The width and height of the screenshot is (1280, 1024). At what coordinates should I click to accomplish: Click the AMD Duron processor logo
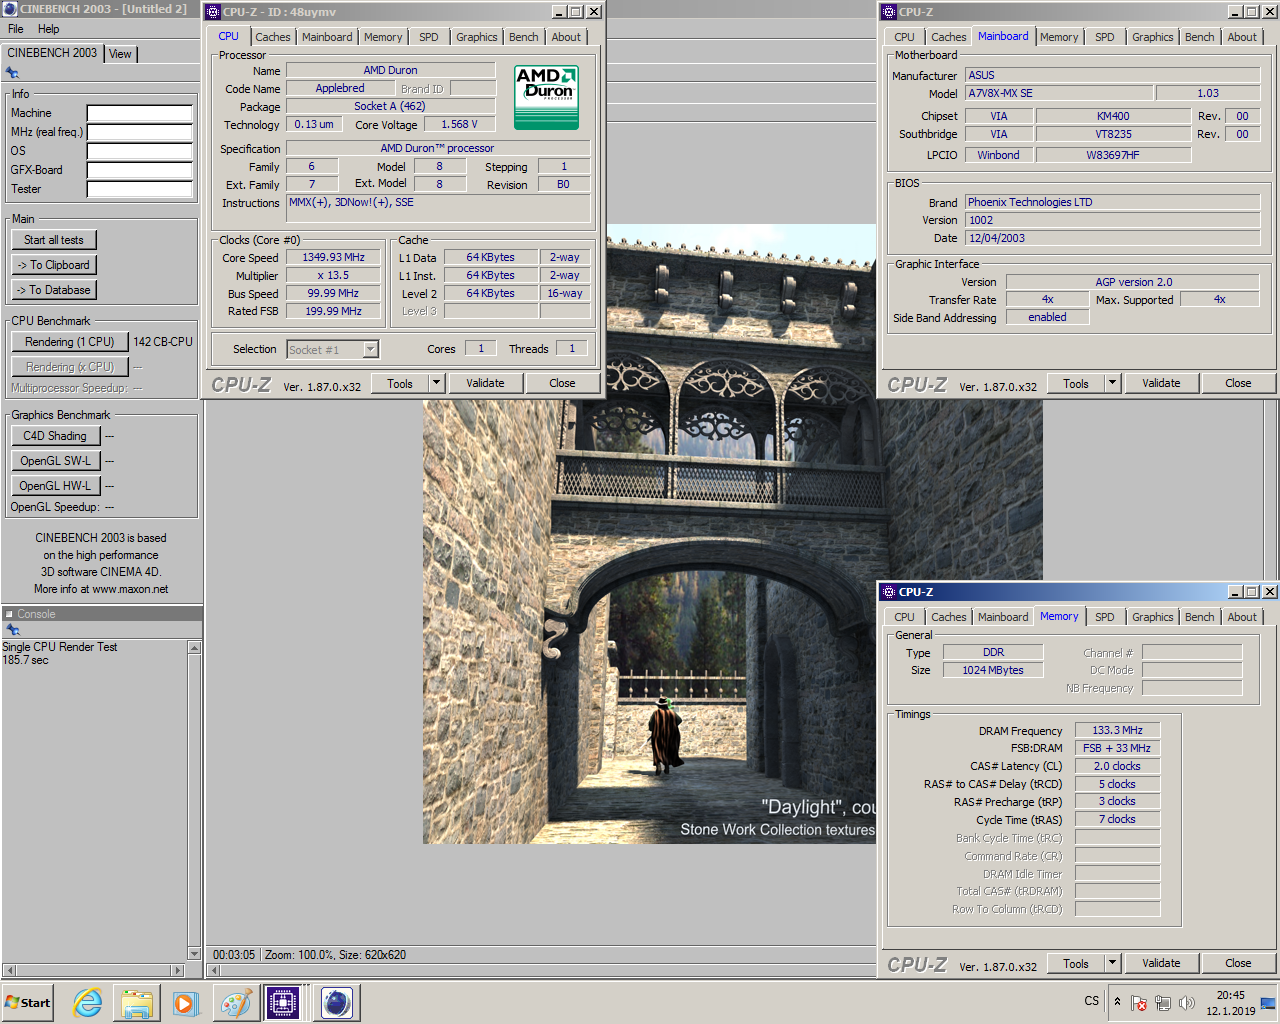coord(546,97)
